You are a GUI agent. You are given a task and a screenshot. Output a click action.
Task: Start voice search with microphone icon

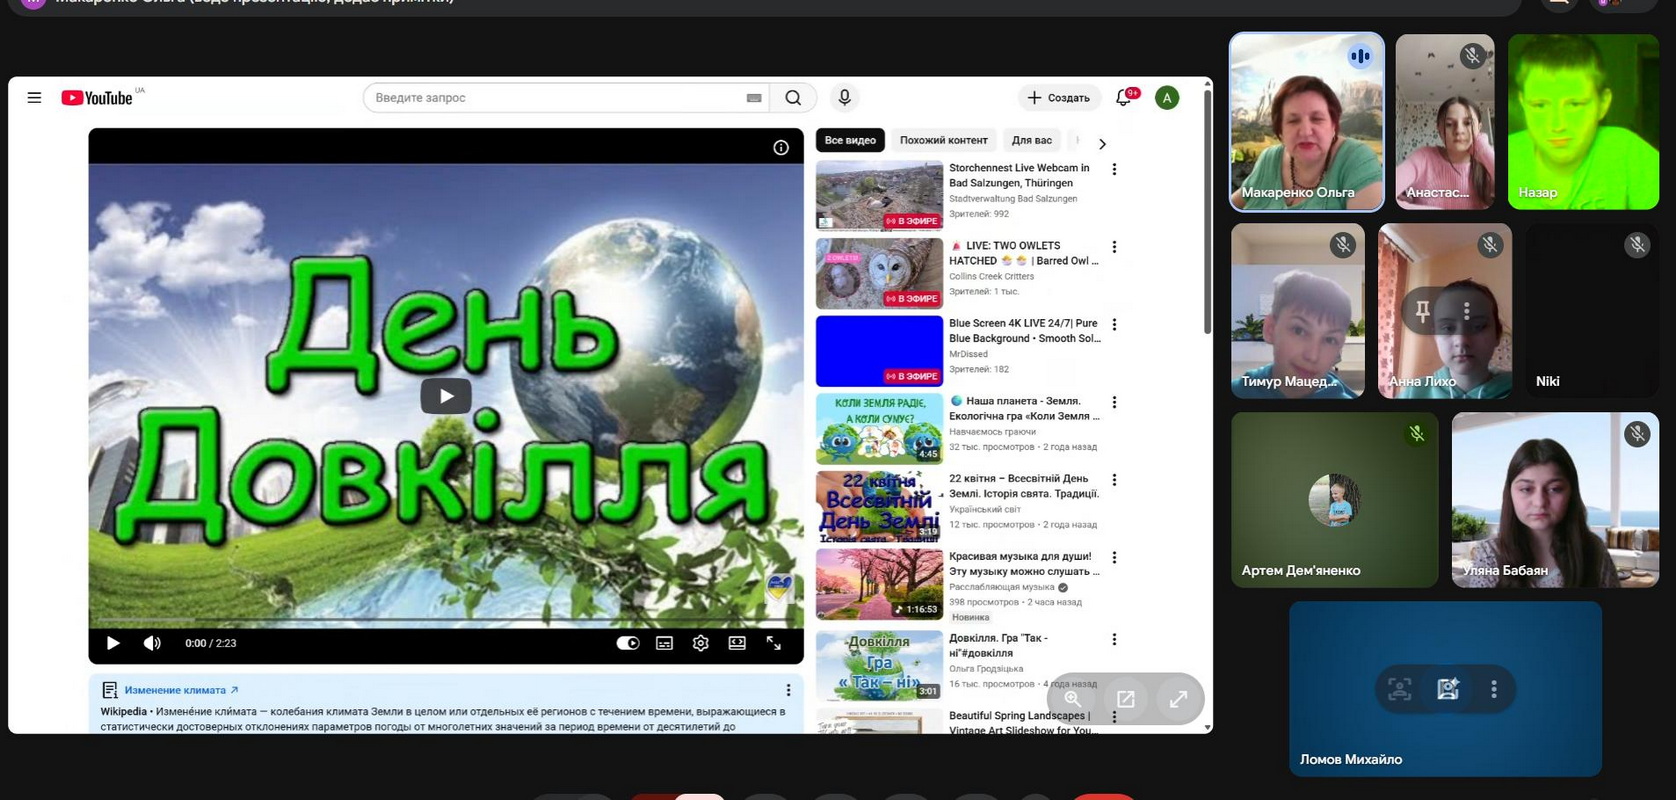(844, 98)
